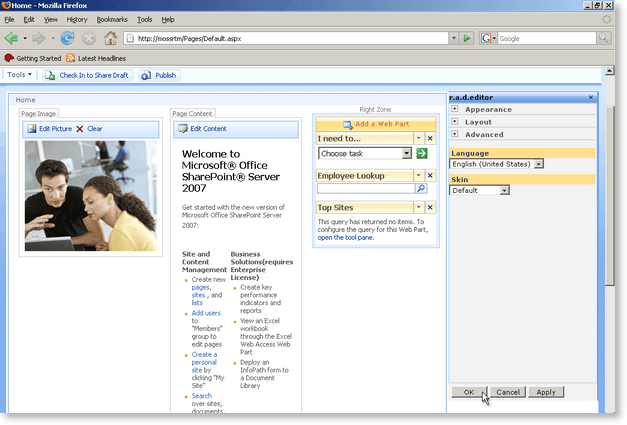The width and height of the screenshot is (627, 425).
Task: Click the Employee Lookup text field
Action: [x=366, y=188]
